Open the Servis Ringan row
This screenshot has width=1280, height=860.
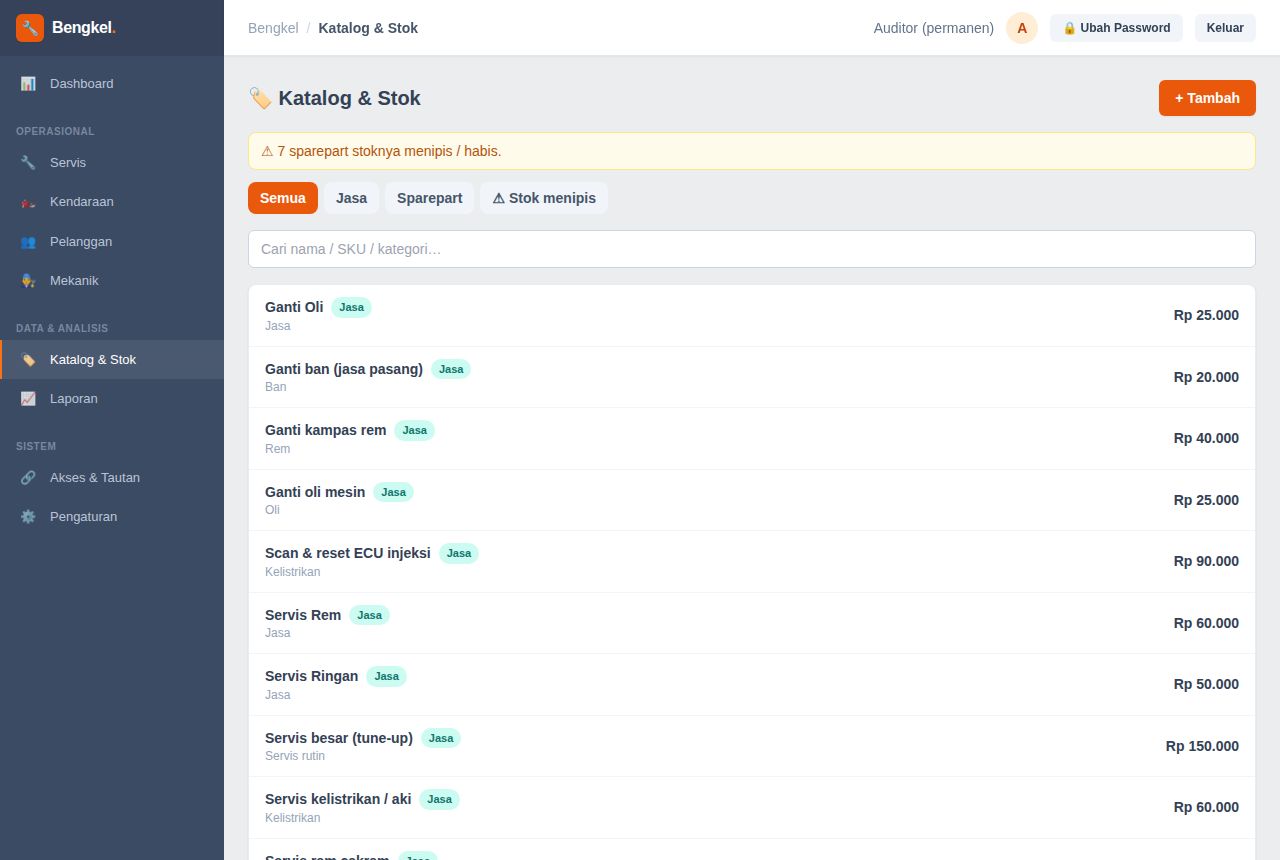752,685
